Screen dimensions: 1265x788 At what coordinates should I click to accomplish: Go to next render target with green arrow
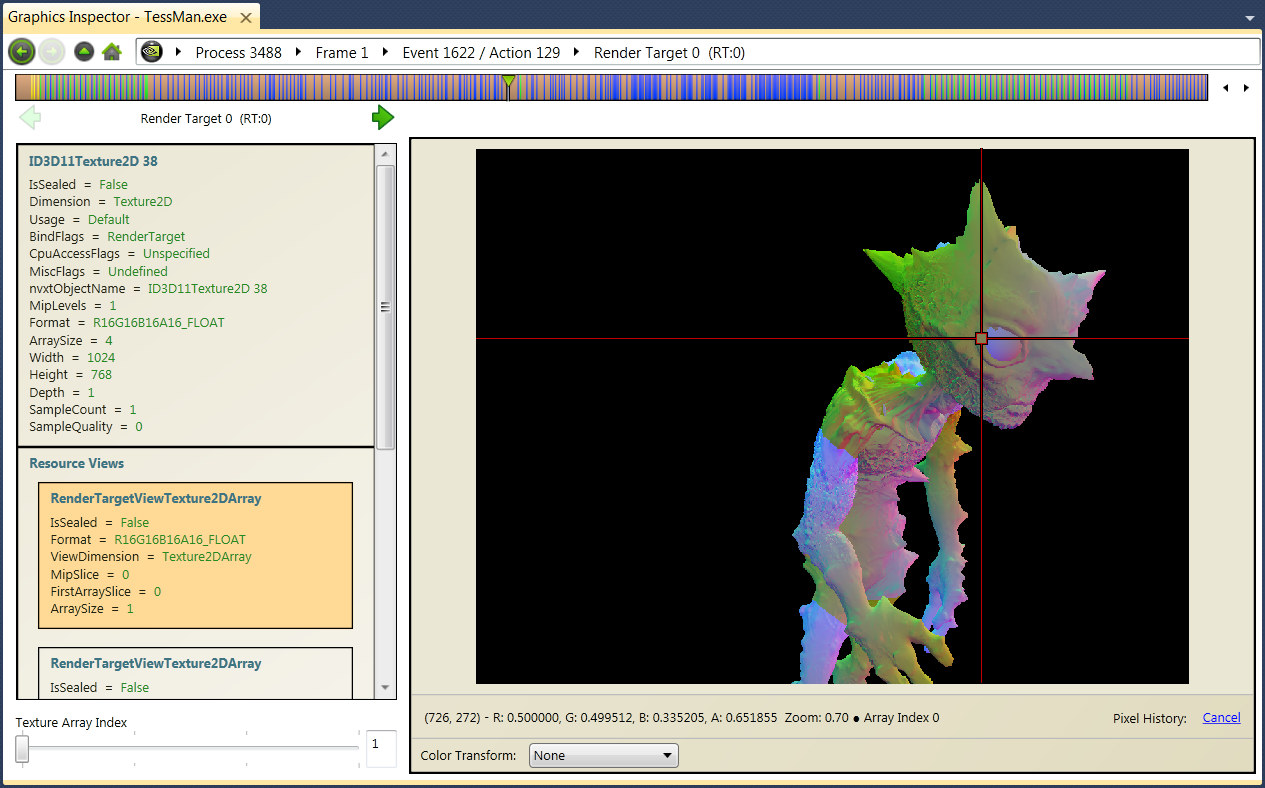coord(382,118)
